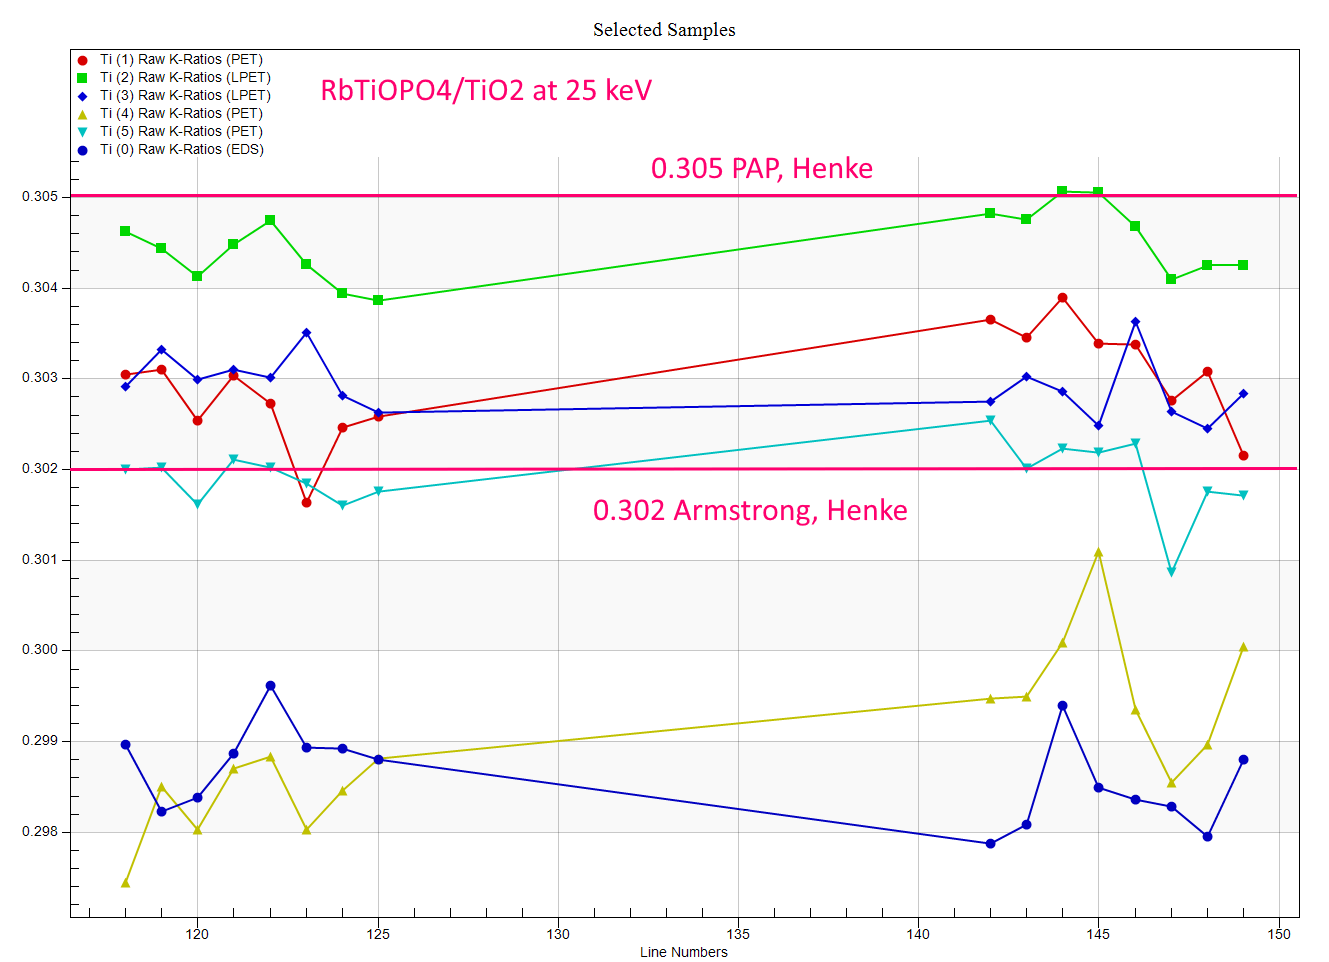This screenshot has width=1329, height=962.
Task: Select the lowest yellow triangle at line 118
Action: pos(125,883)
